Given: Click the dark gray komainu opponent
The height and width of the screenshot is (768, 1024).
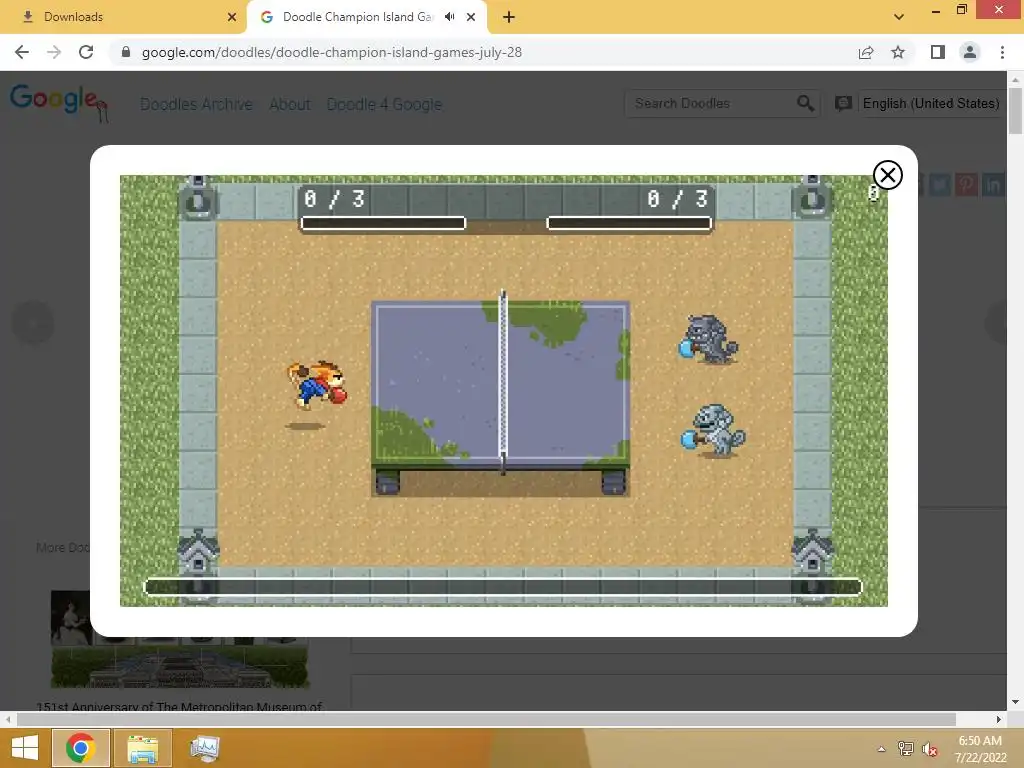Looking at the screenshot, I should click(709, 339).
